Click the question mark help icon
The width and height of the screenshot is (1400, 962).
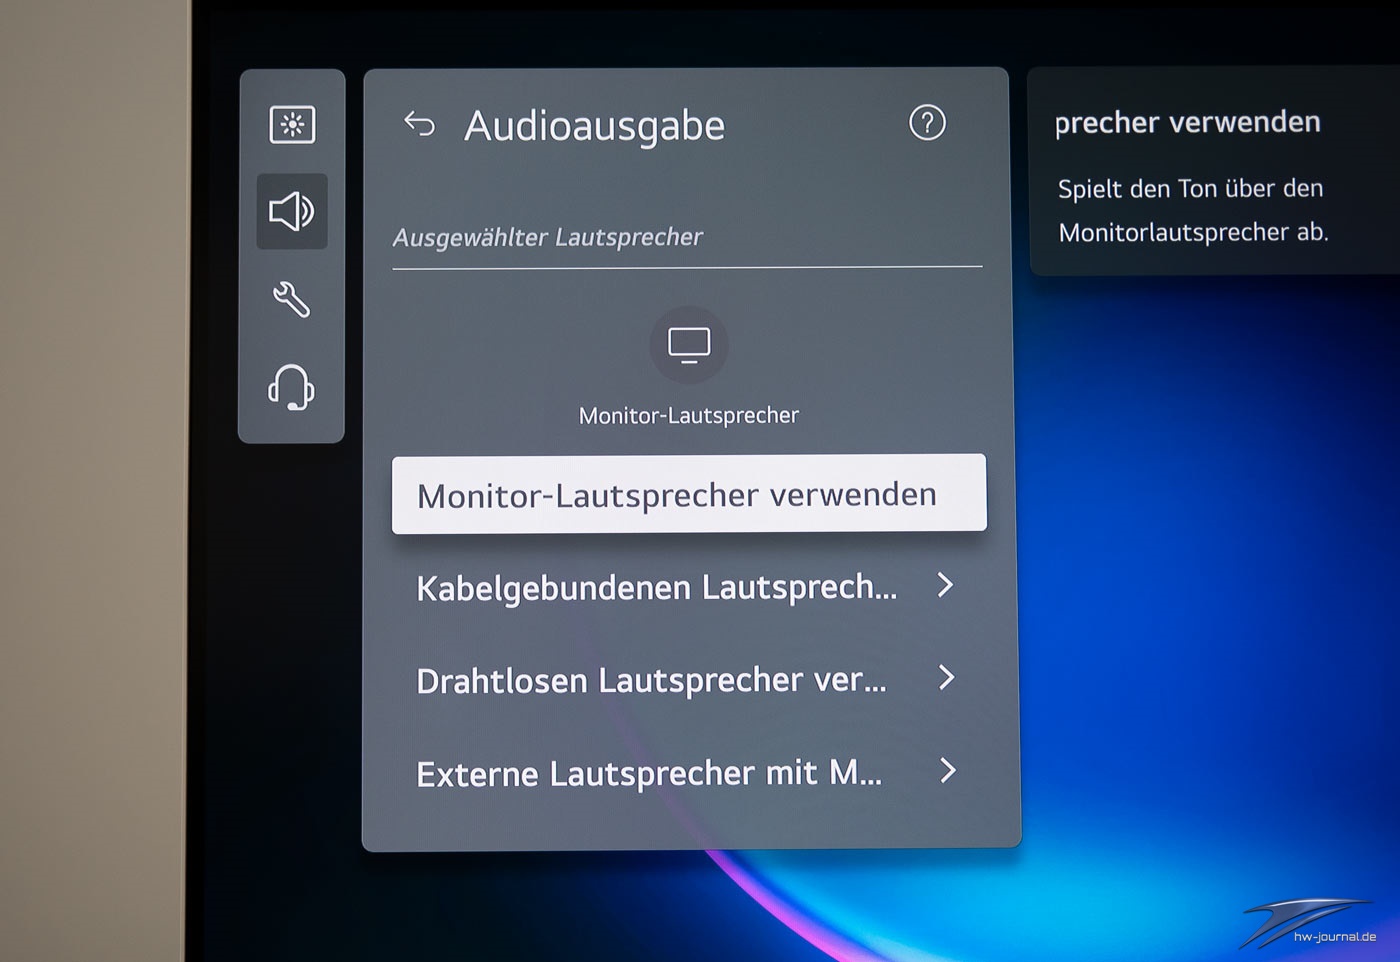pos(927,123)
